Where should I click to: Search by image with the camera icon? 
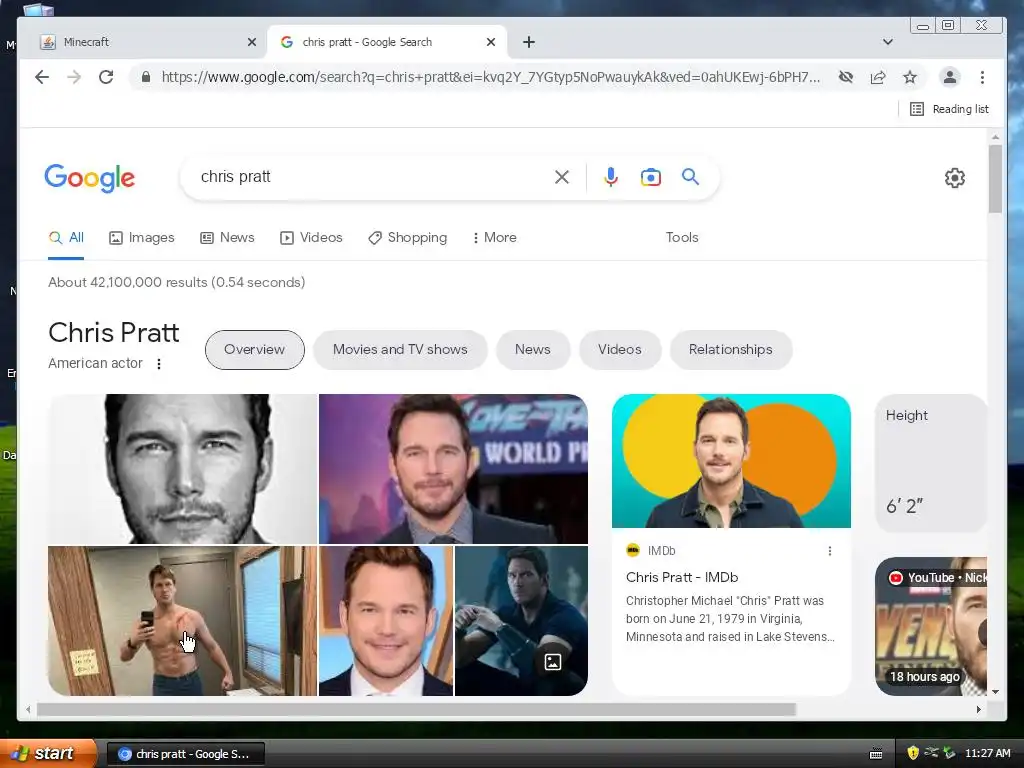point(650,177)
